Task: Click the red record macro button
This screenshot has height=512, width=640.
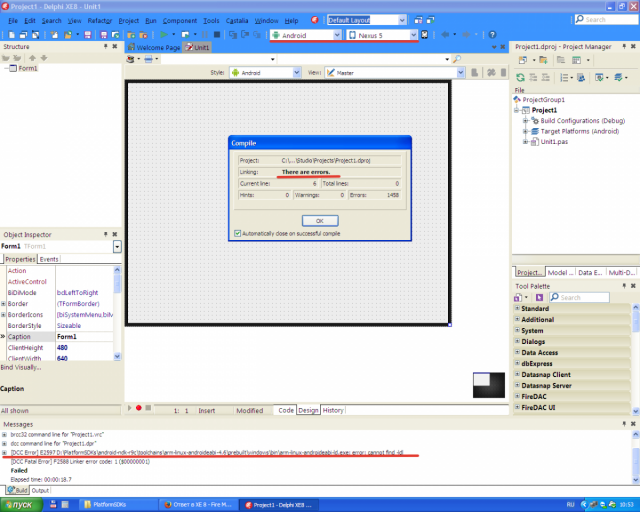Action: click(x=139, y=408)
